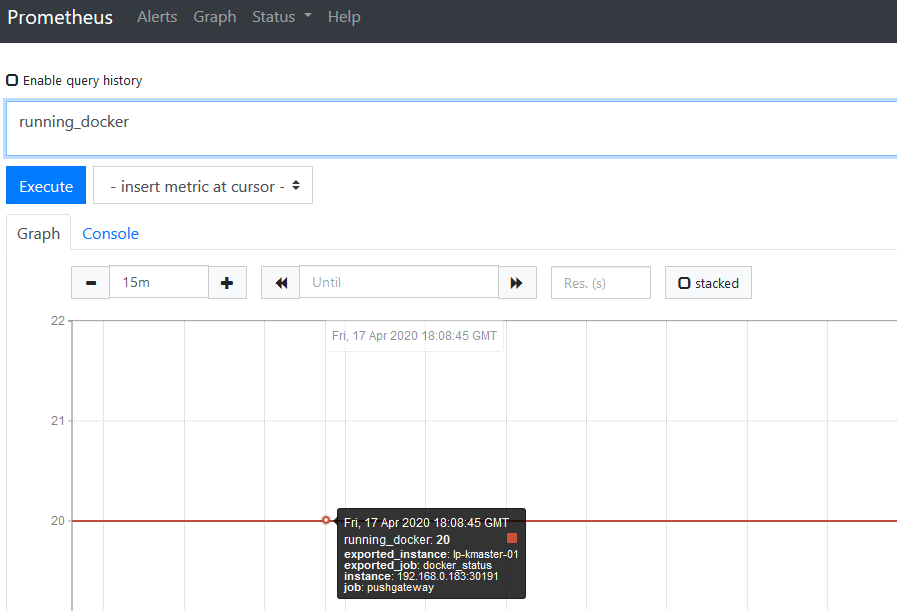This screenshot has width=897, height=611.
Task: Click the instance 192.168.0.183:30191 text
Action: click(421, 576)
